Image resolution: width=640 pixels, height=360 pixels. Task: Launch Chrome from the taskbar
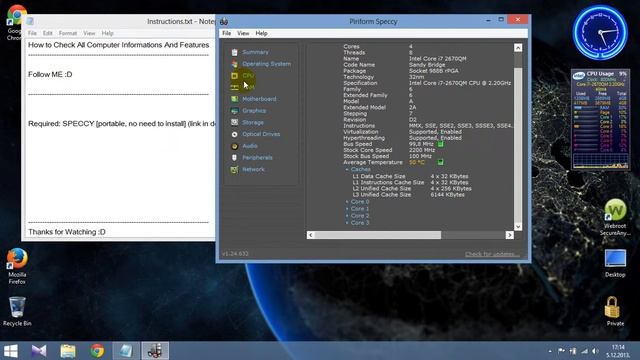click(97, 351)
